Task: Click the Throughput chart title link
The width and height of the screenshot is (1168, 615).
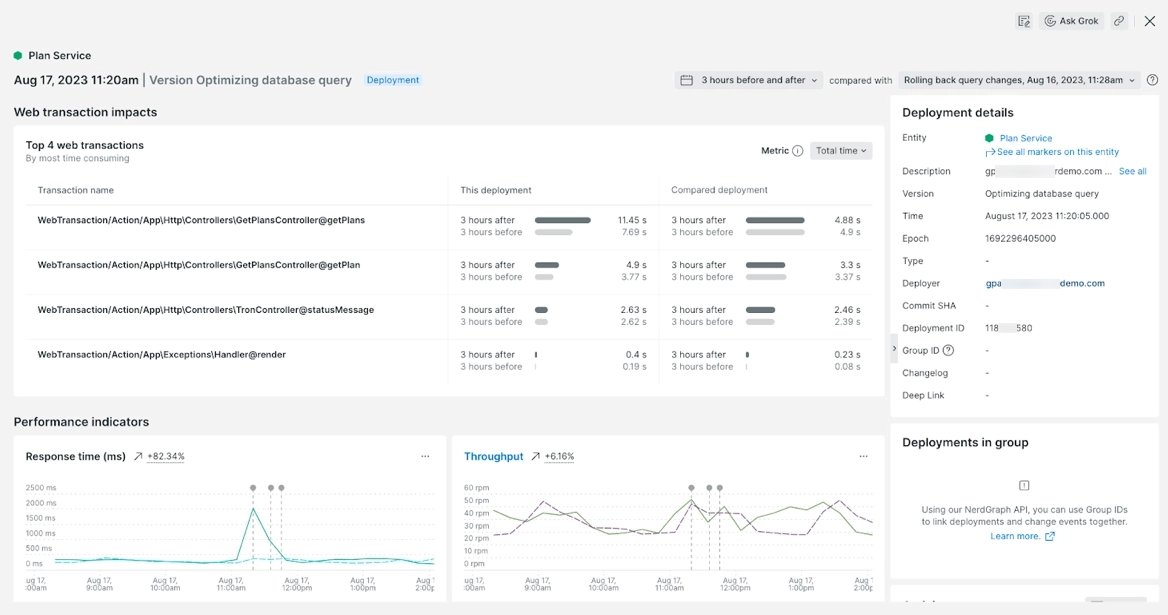Action: (x=494, y=456)
